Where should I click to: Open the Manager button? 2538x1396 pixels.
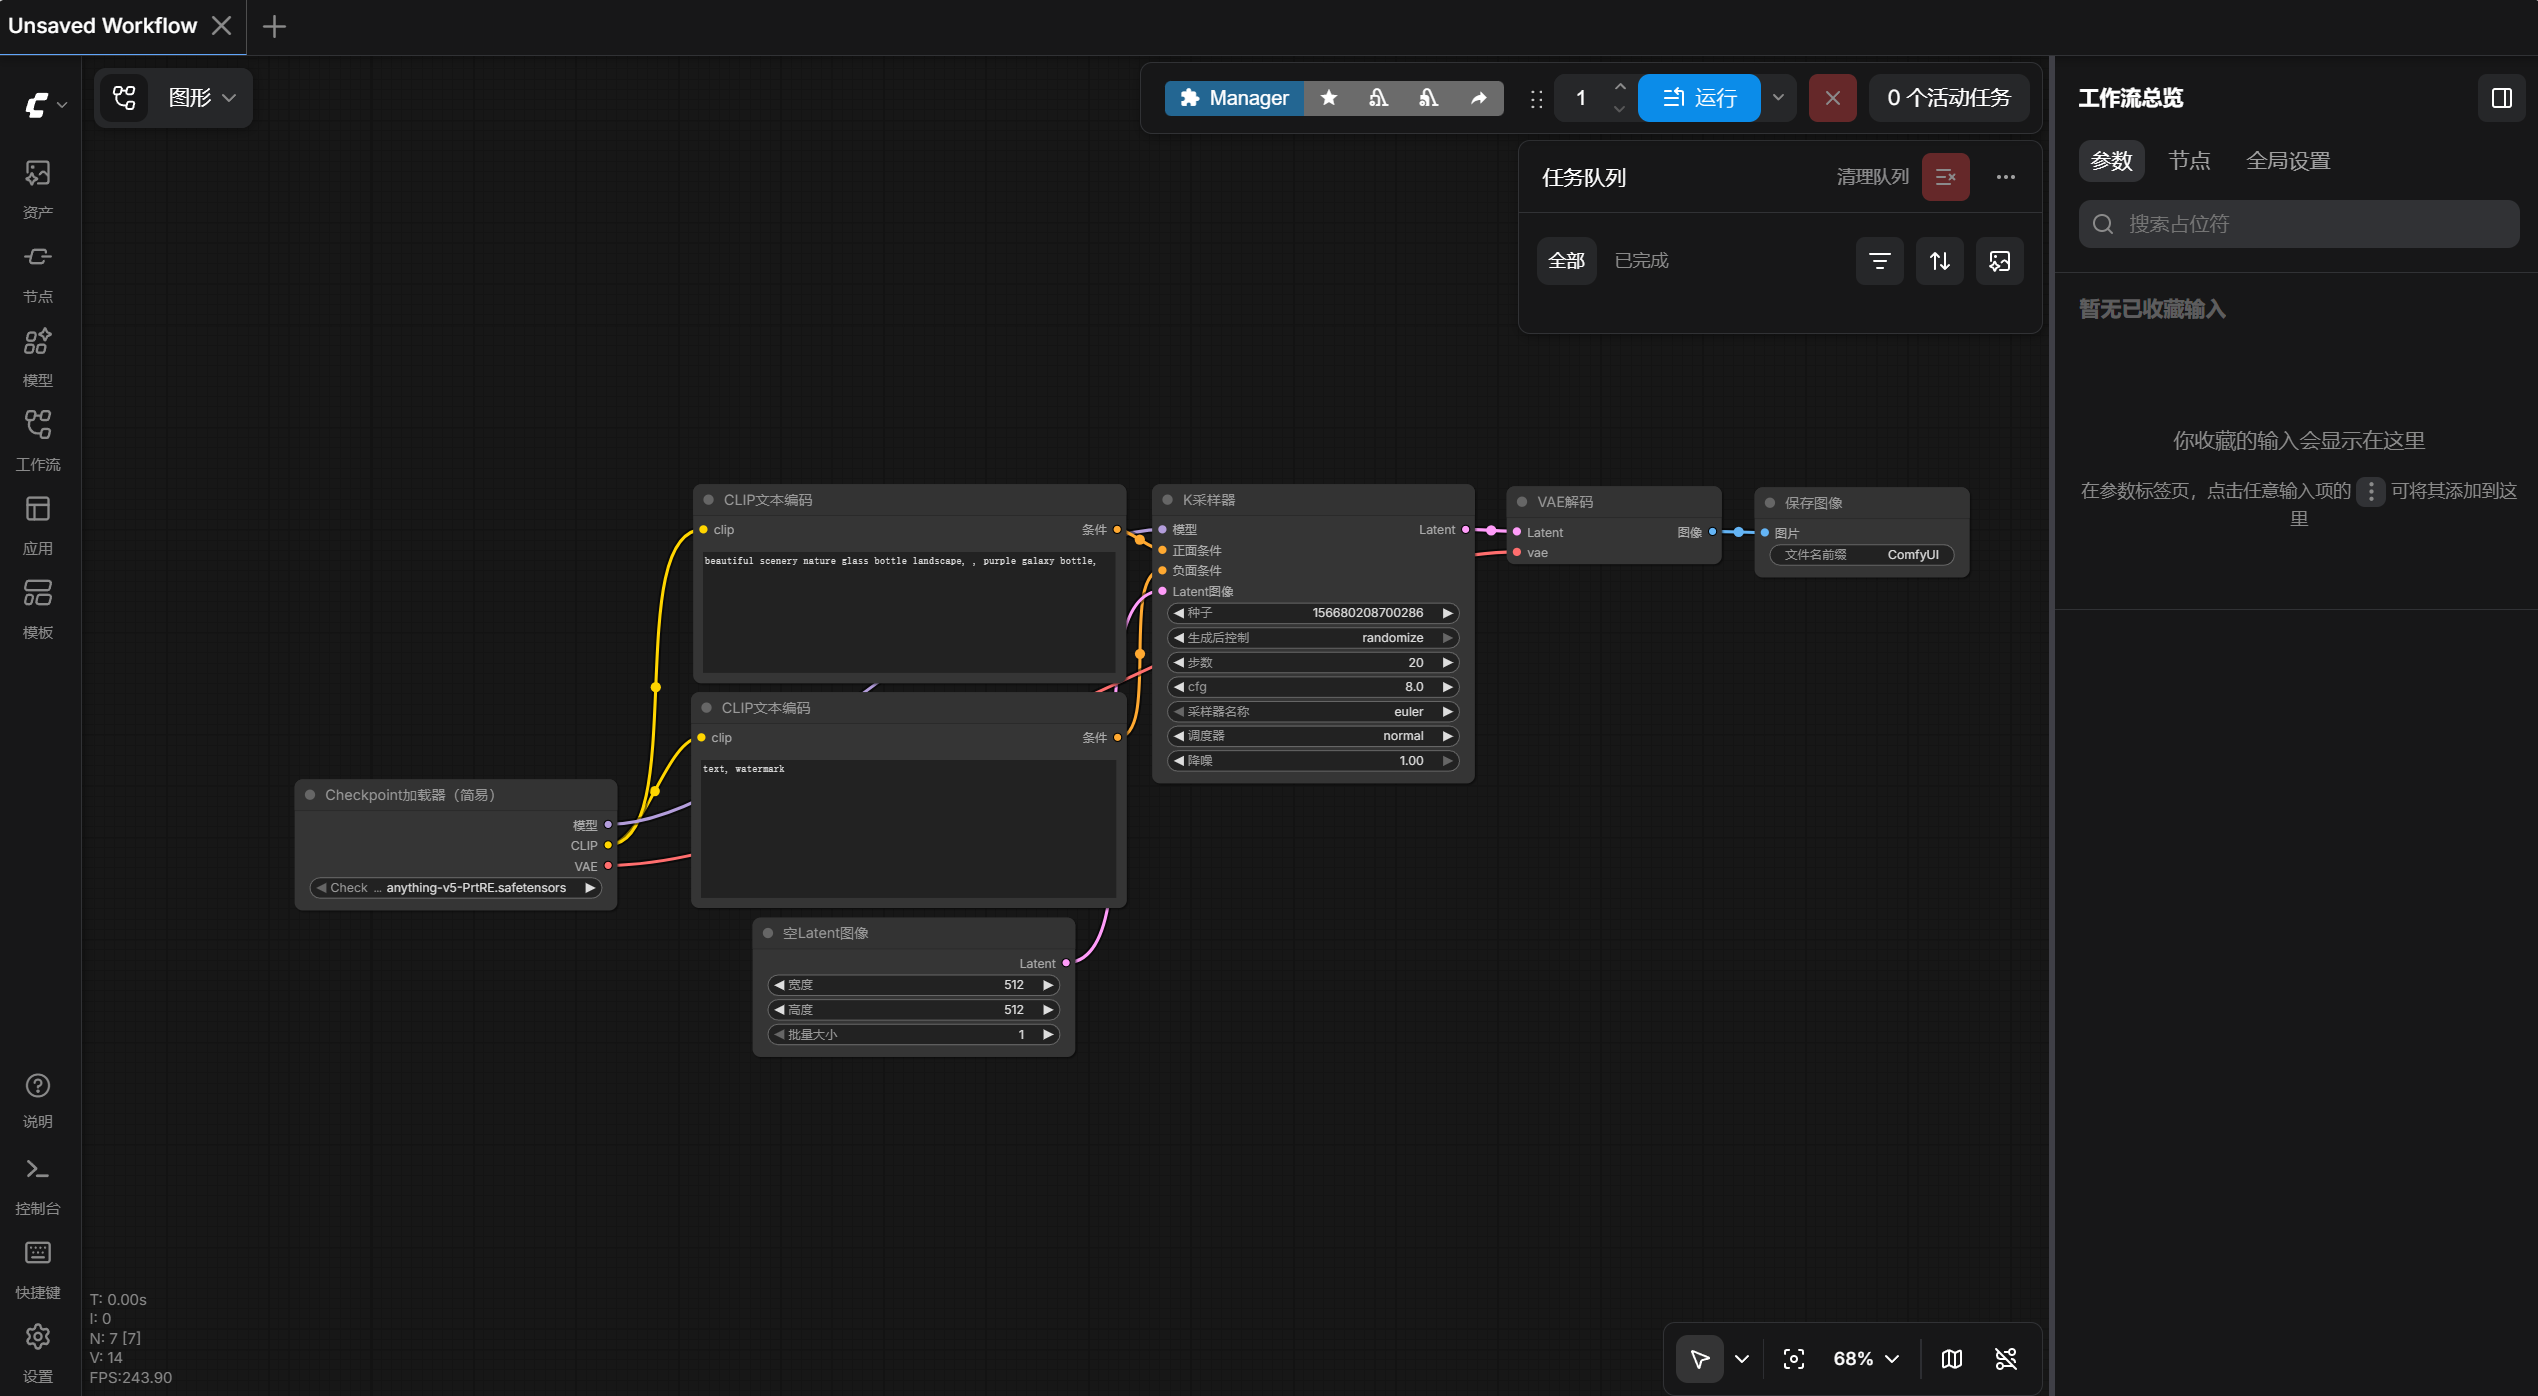tap(1234, 98)
